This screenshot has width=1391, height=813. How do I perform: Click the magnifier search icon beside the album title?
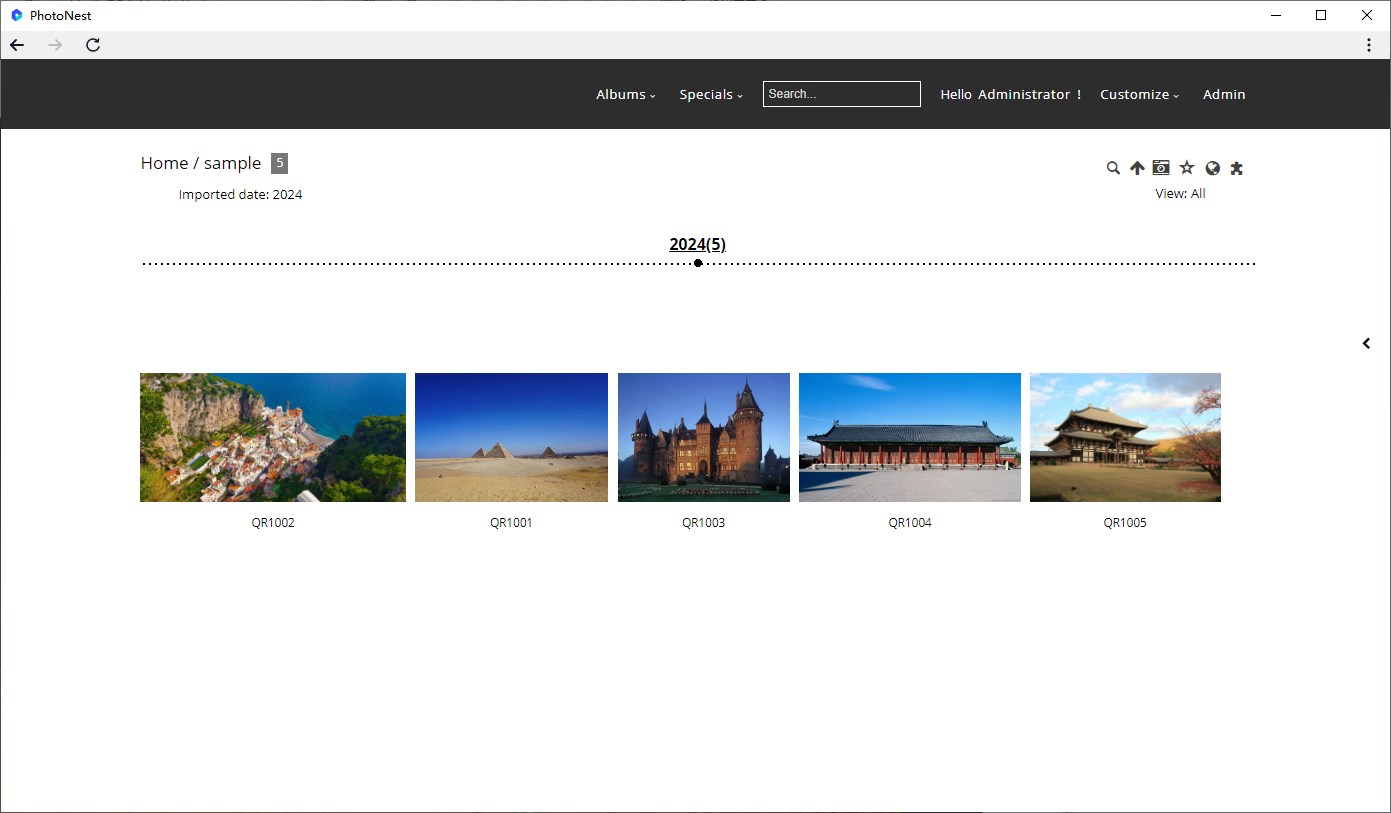(x=1113, y=168)
